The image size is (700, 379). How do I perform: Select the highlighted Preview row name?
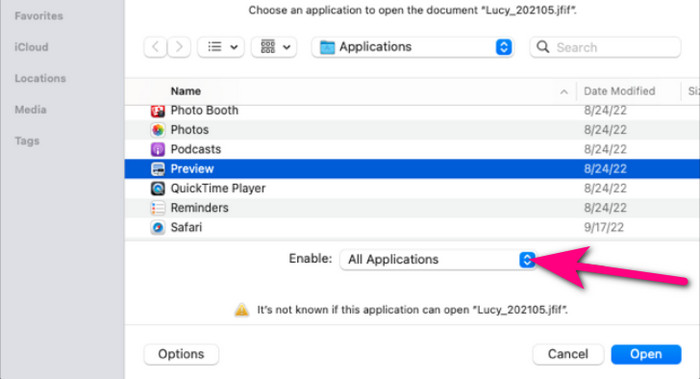coord(192,169)
